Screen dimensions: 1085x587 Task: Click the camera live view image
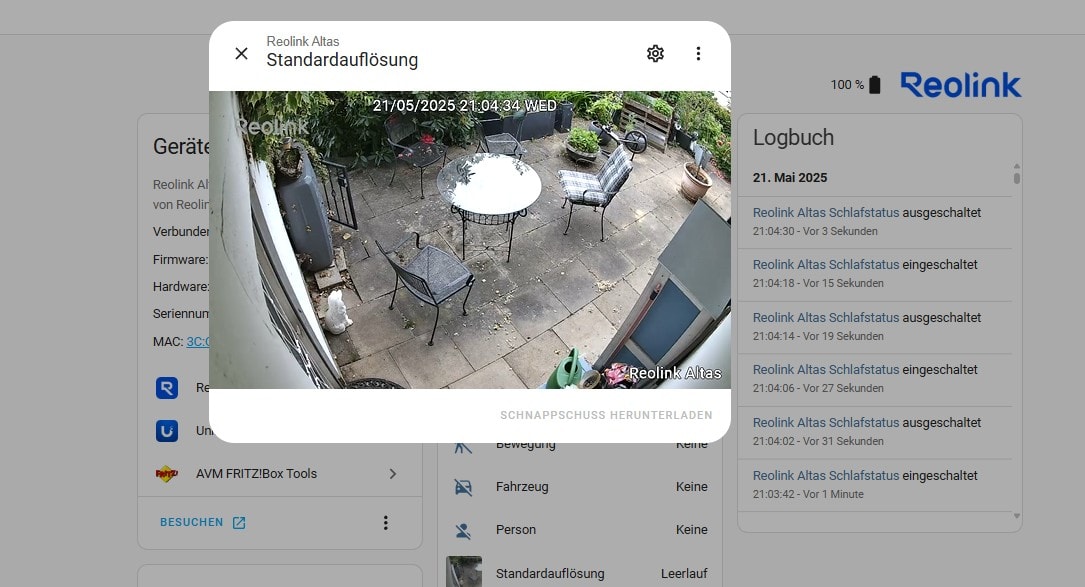pyautogui.click(x=470, y=240)
